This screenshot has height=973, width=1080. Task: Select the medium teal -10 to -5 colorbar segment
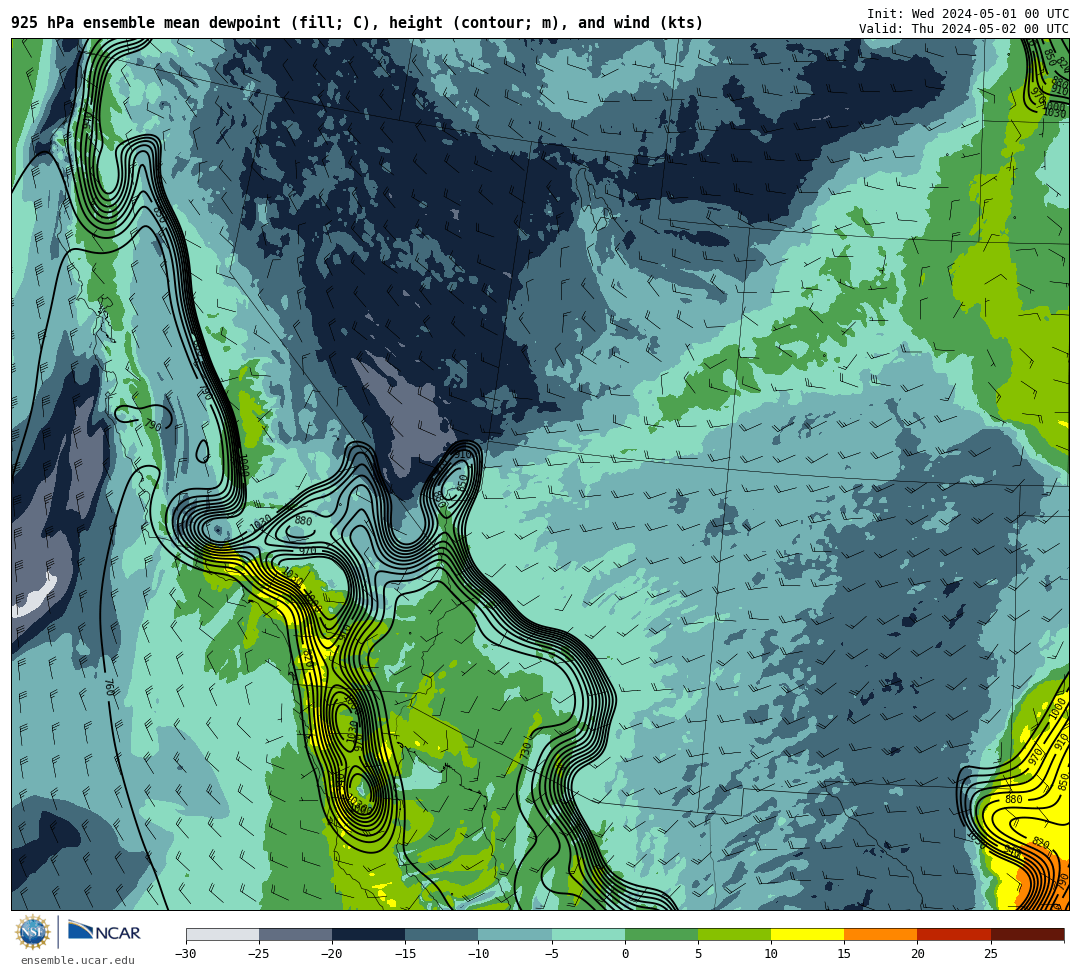515,934
